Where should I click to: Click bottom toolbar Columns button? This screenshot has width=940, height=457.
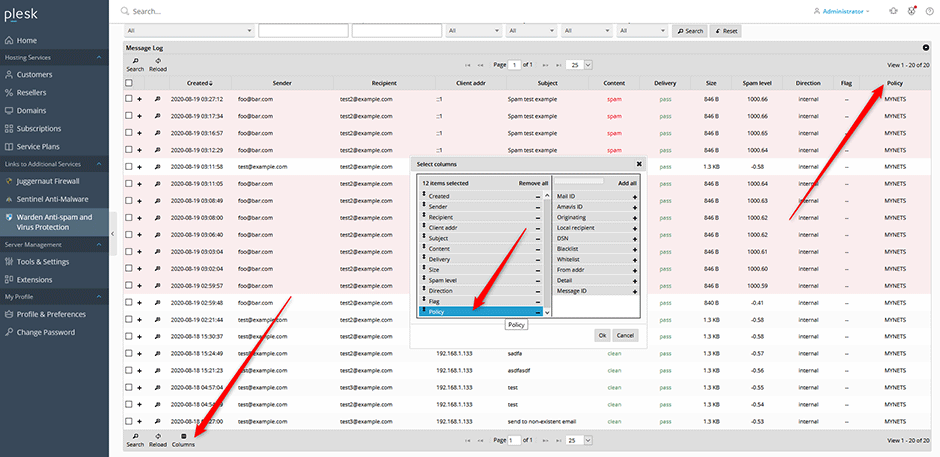point(183,440)
